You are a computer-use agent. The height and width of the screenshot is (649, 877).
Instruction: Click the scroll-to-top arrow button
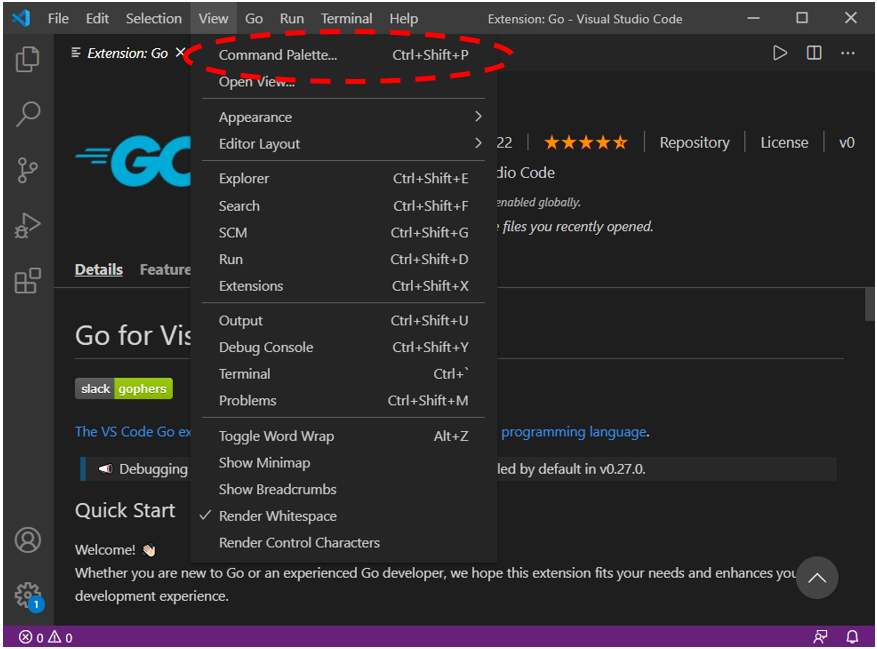point(817,578)
